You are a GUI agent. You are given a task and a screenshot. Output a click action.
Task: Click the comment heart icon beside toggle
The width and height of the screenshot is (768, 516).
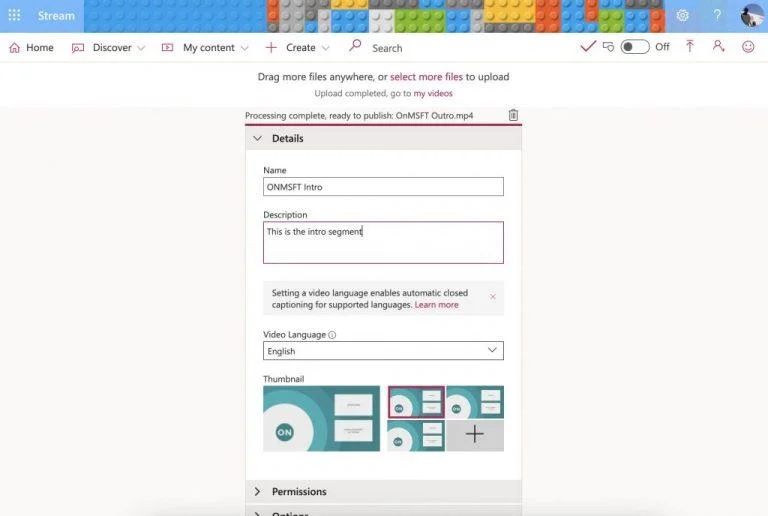(x=608, y=47)
